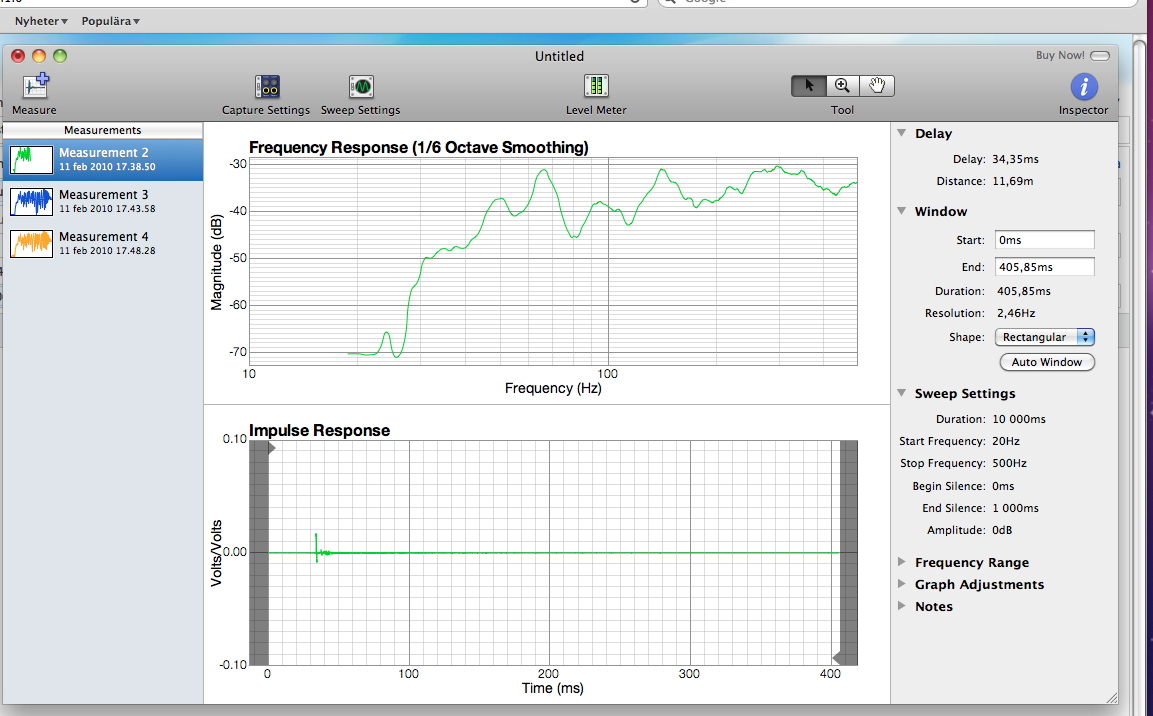This screenshot has width=1153, height=716.
Task: Expand the Graph Adjustments section
Action: click(902, 584)
